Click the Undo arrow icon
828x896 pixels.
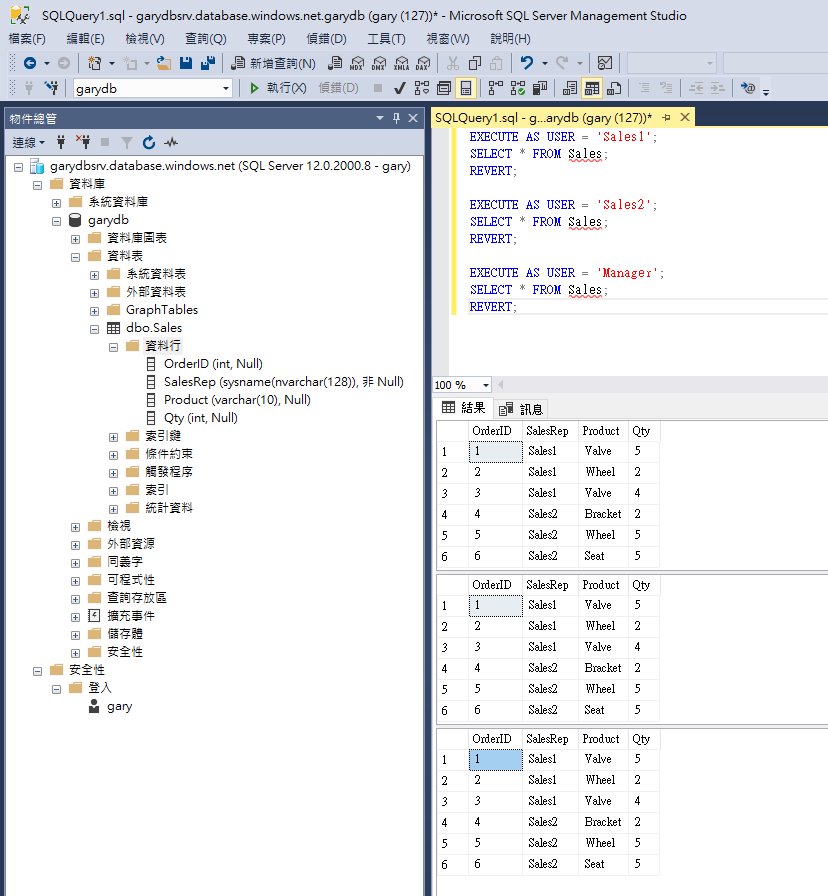point(527,63)
